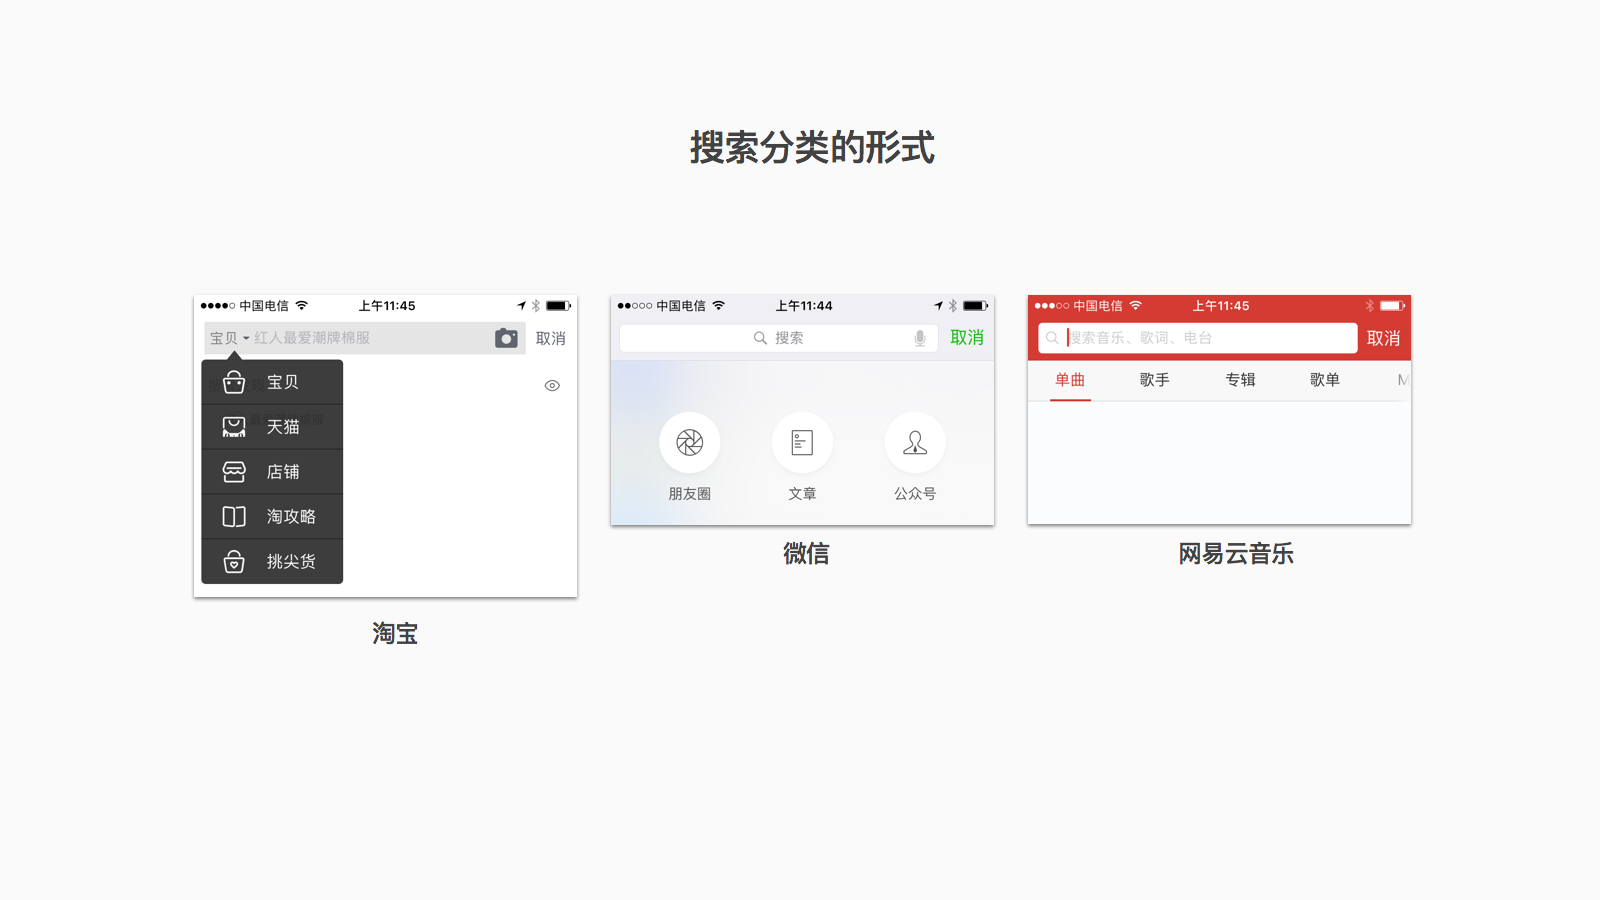The image size is (1600, 900).
Task: Open the 宝贝 category dropdown in Taobao
Action: pos(230,338)
